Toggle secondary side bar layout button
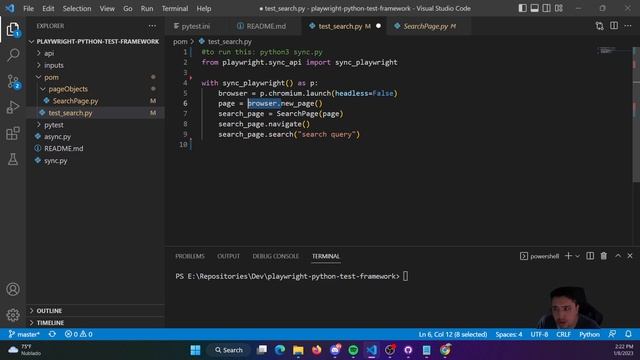 546,8
